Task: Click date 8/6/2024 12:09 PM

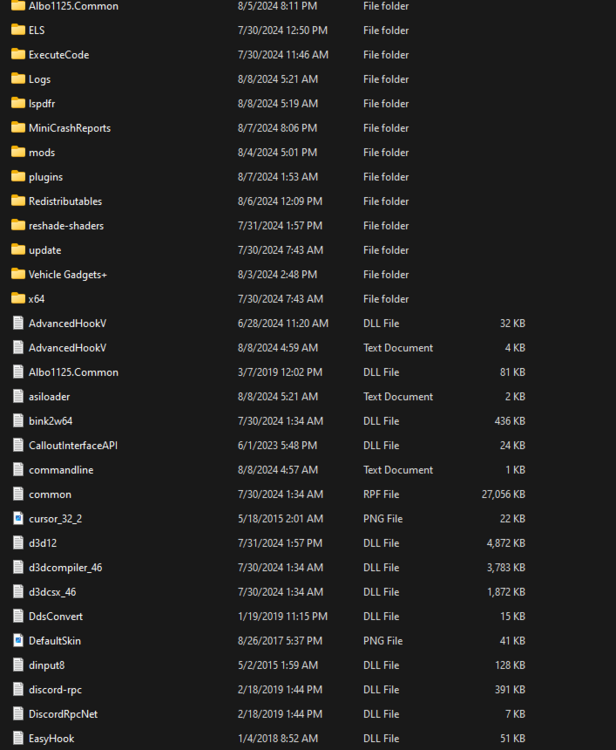Action: point(280,201)
